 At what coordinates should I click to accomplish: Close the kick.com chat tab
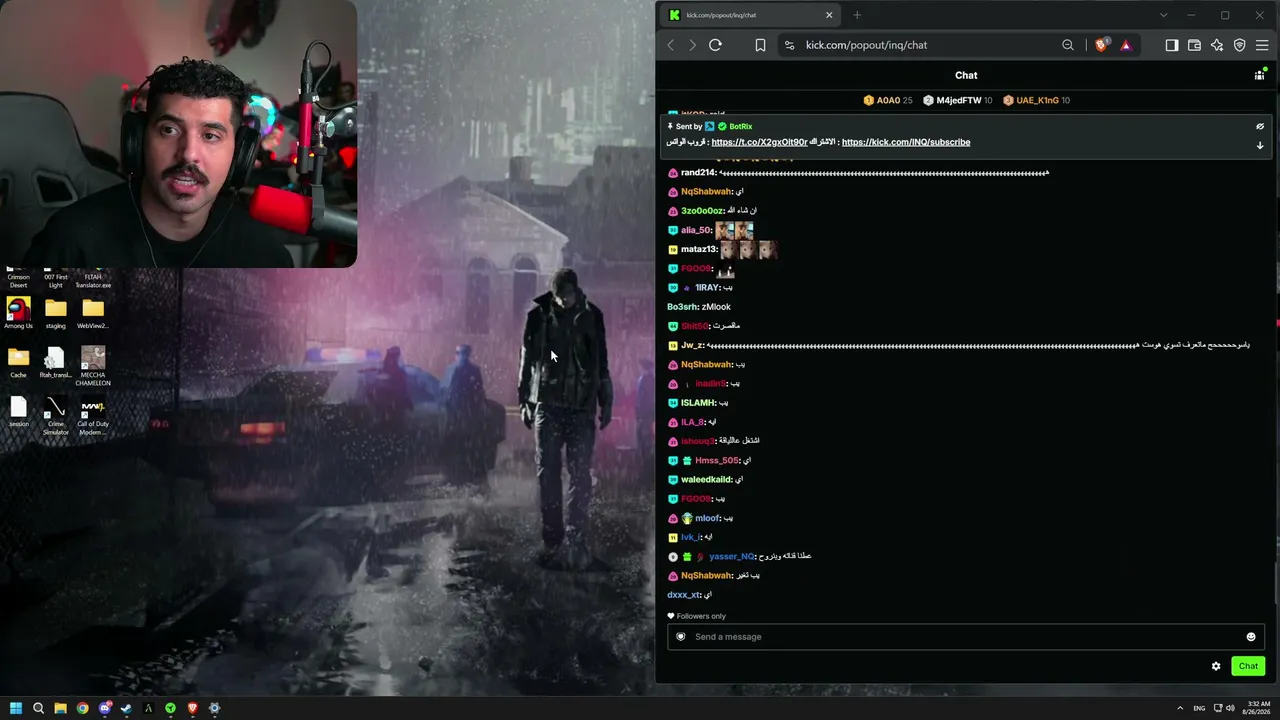pos(829,15)
